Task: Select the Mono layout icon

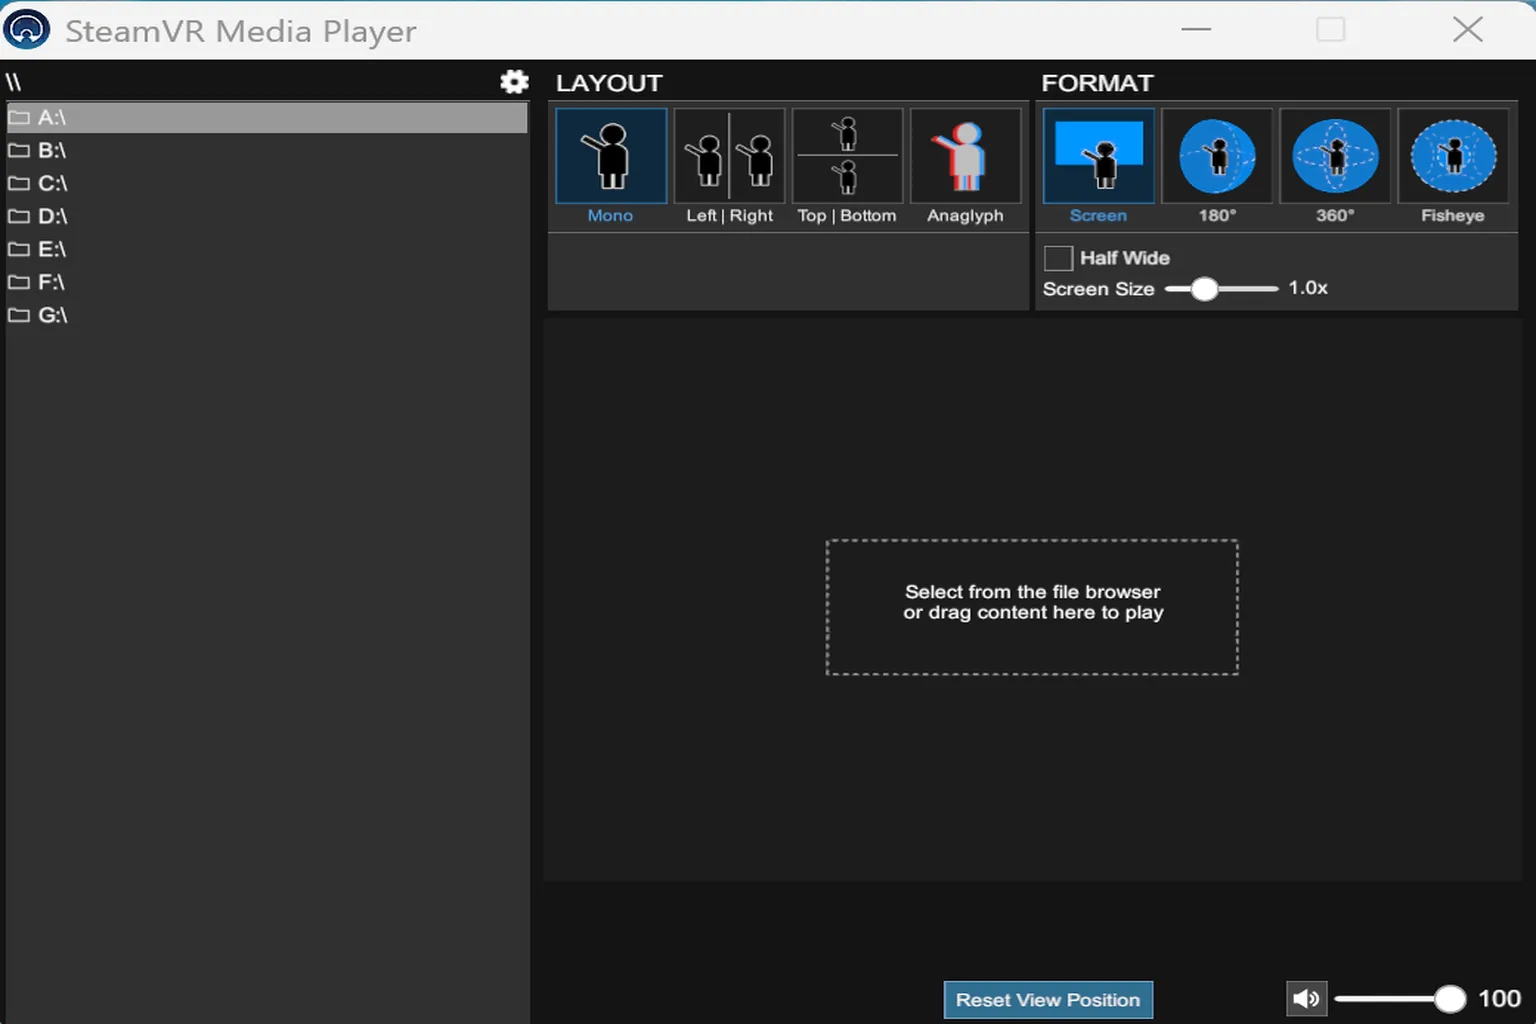Action: tap(611, 157)
